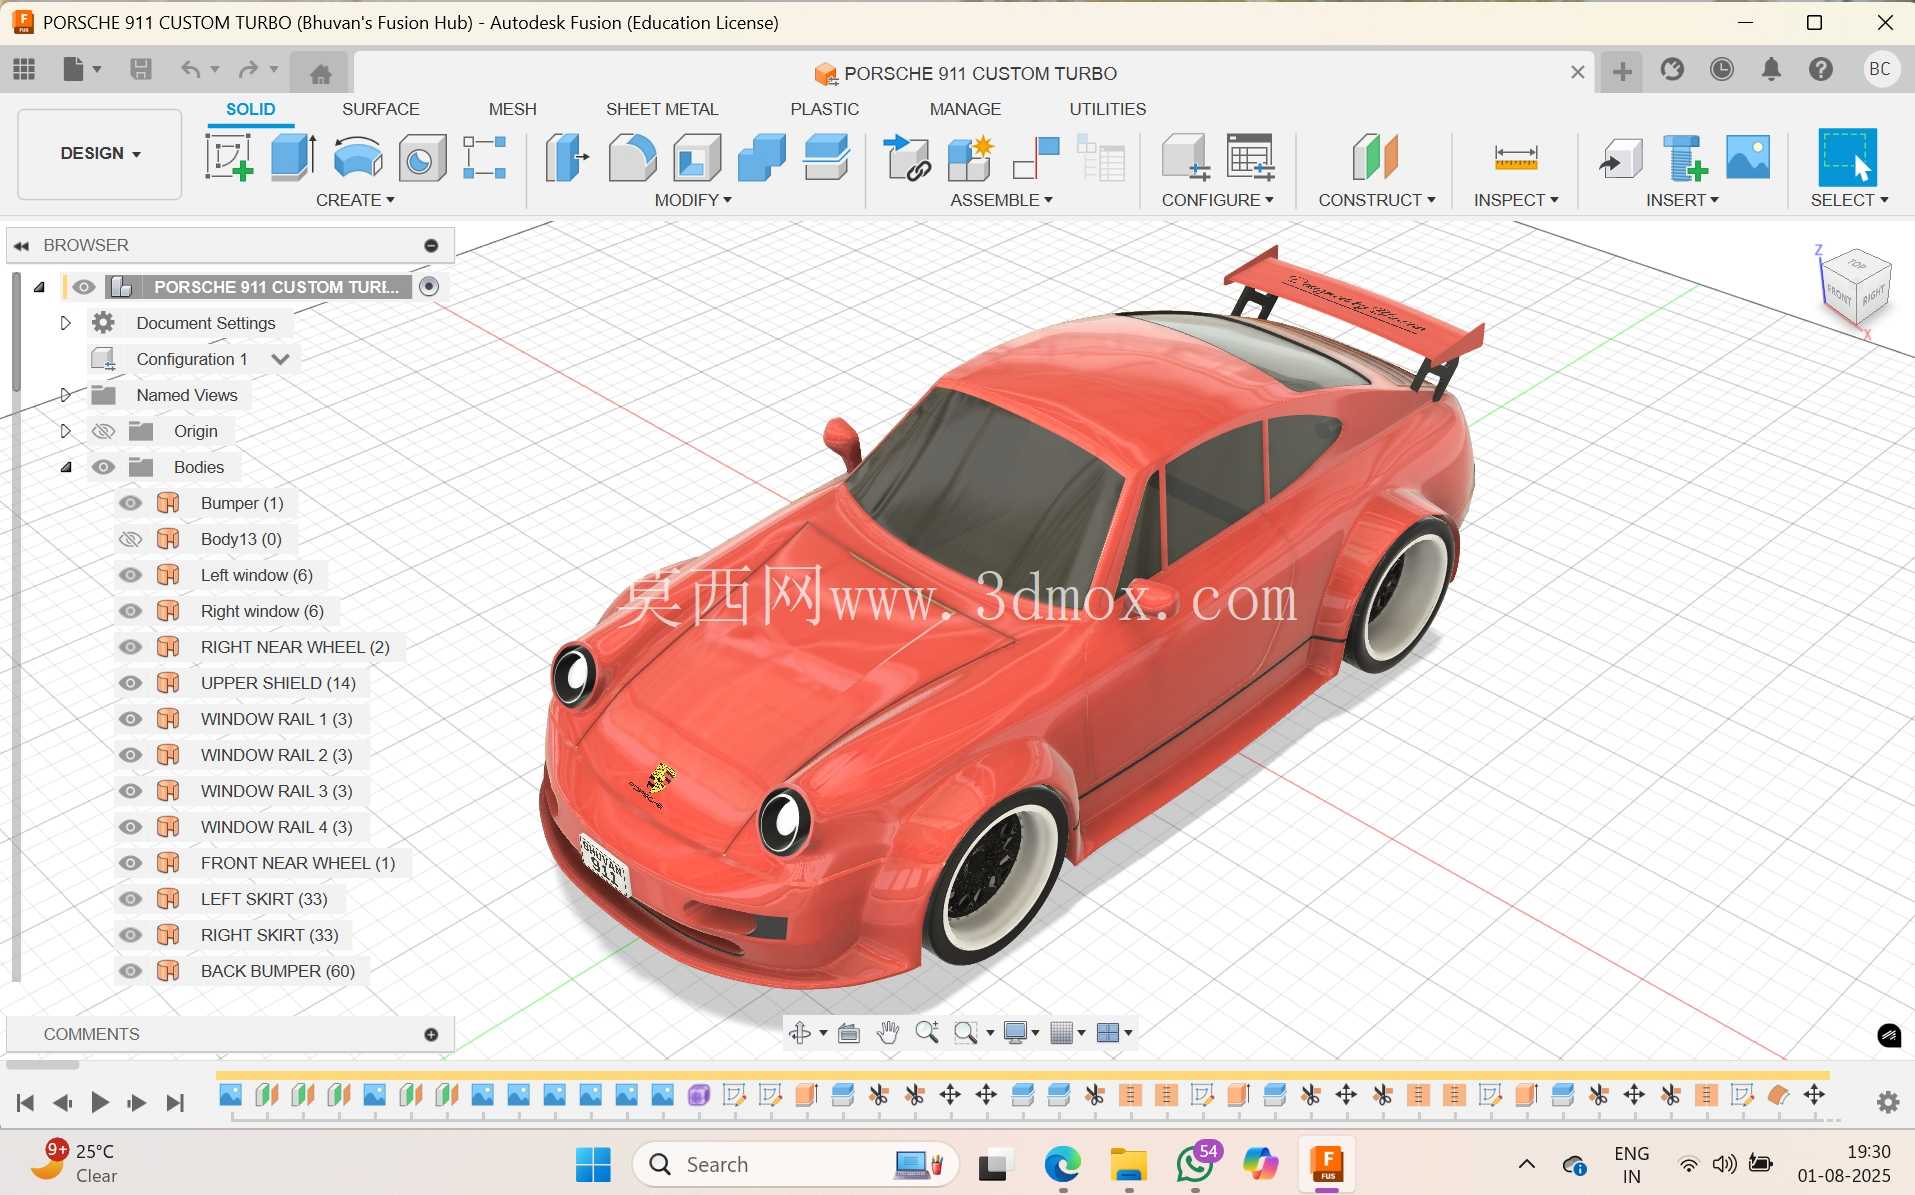1915x1195 pixels.
Task: Show the hidden Body13 (0) body
Action: [131, 539]
